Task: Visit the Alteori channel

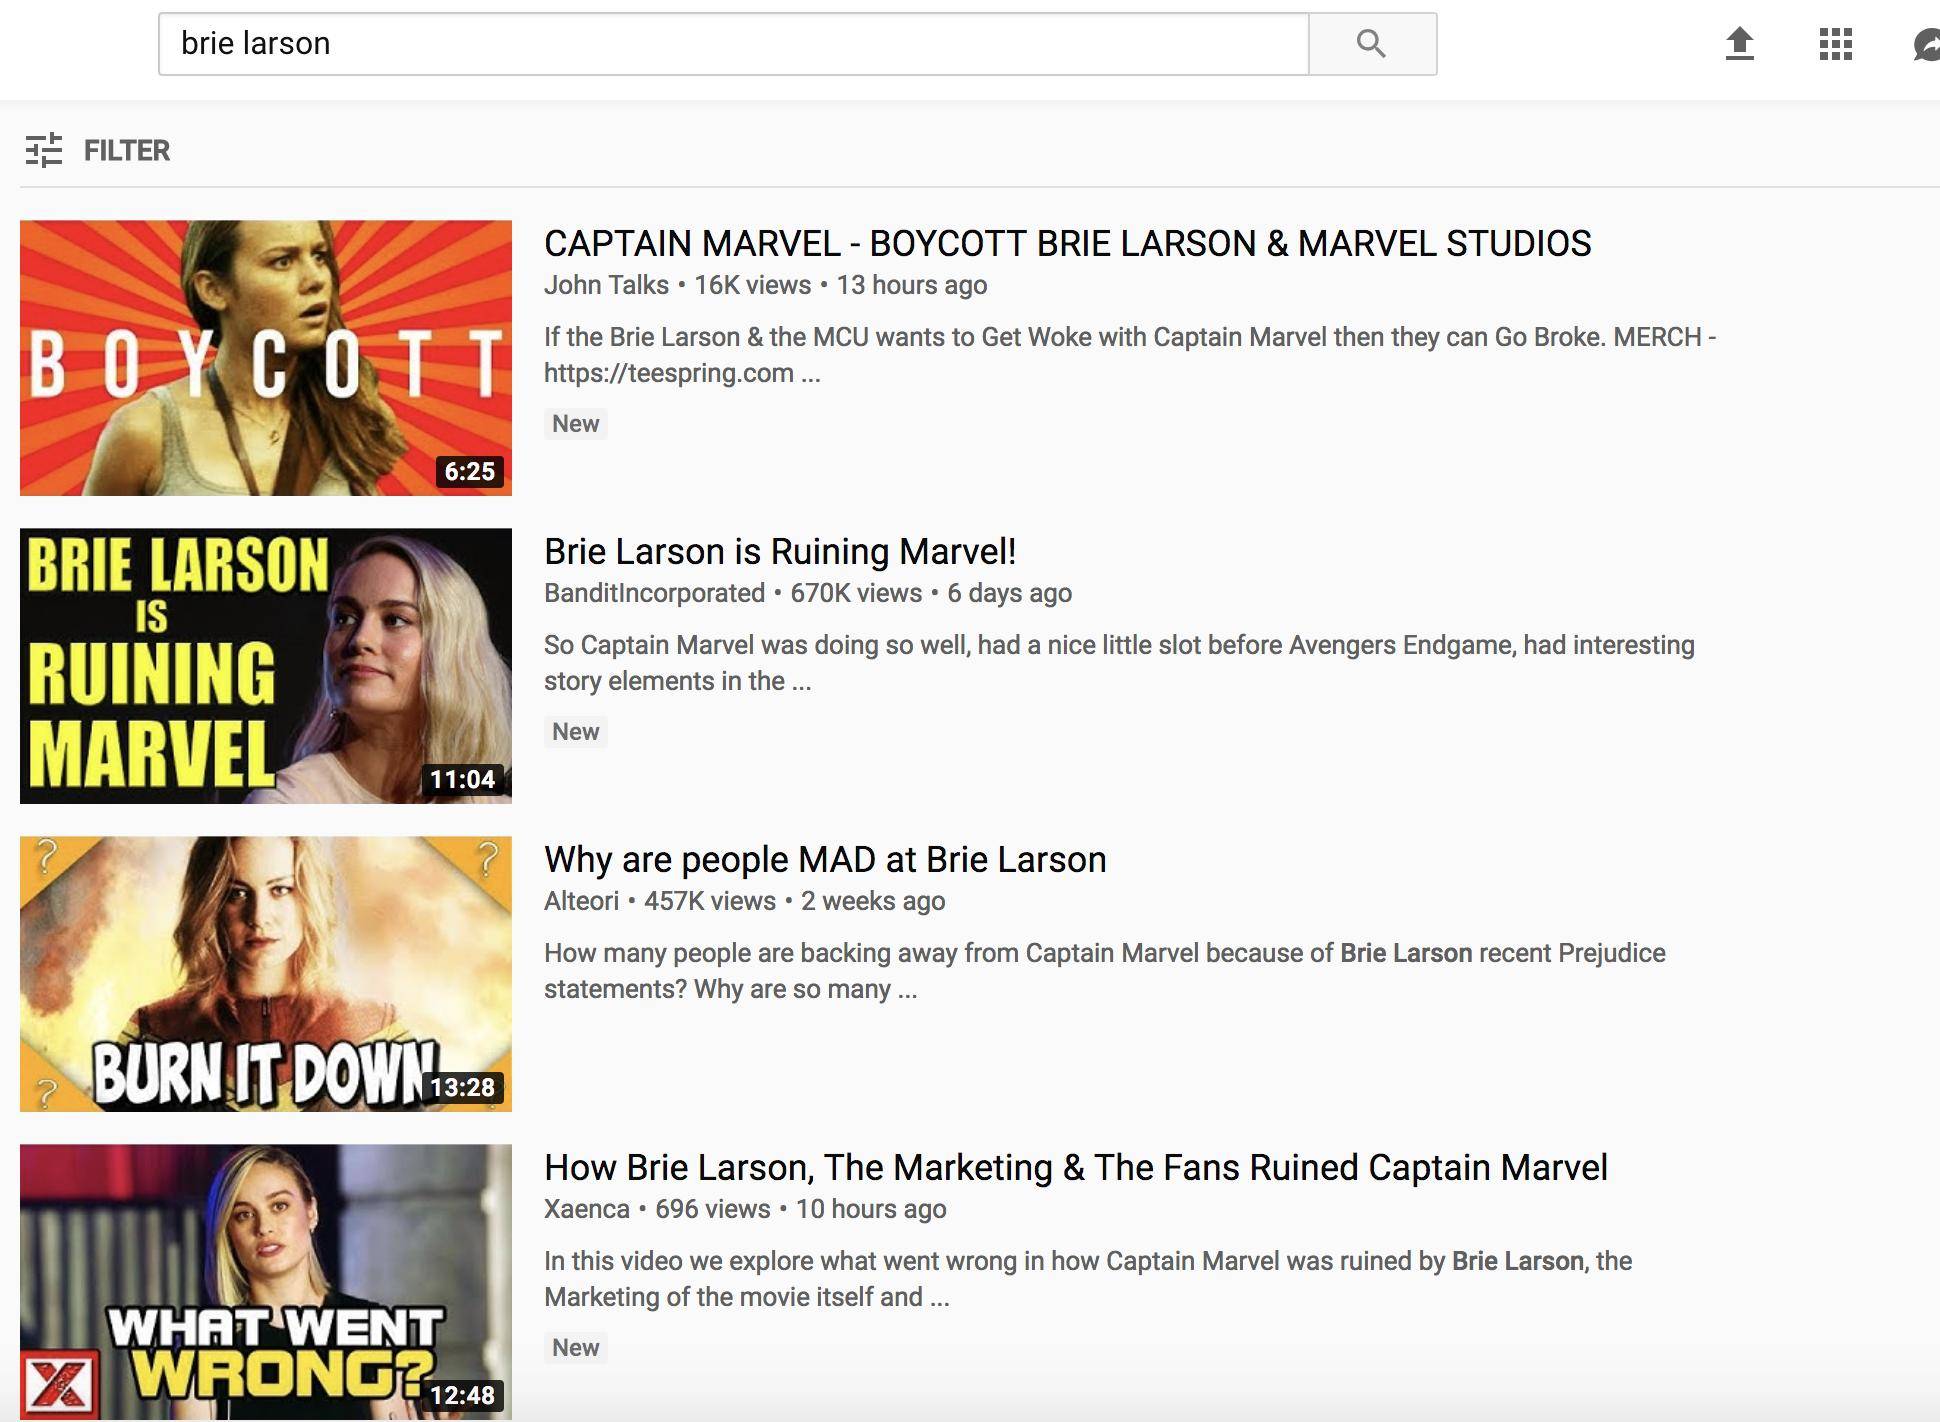Action: (x=581, y=901)
